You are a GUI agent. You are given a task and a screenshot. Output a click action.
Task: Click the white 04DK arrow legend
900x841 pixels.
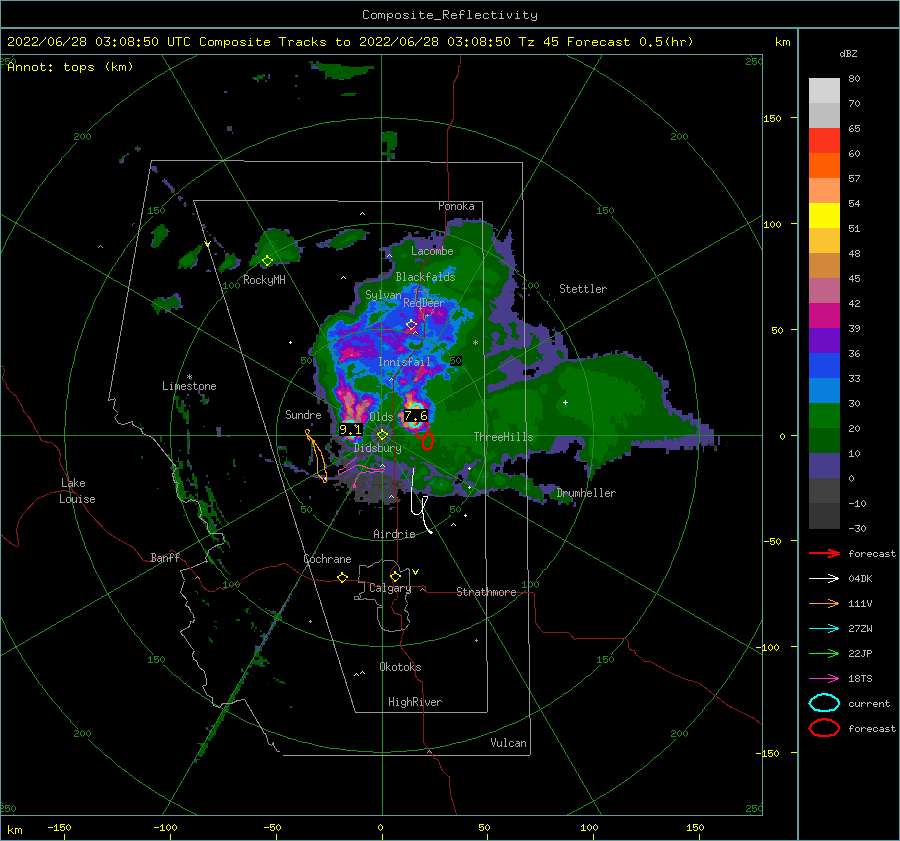824,579
